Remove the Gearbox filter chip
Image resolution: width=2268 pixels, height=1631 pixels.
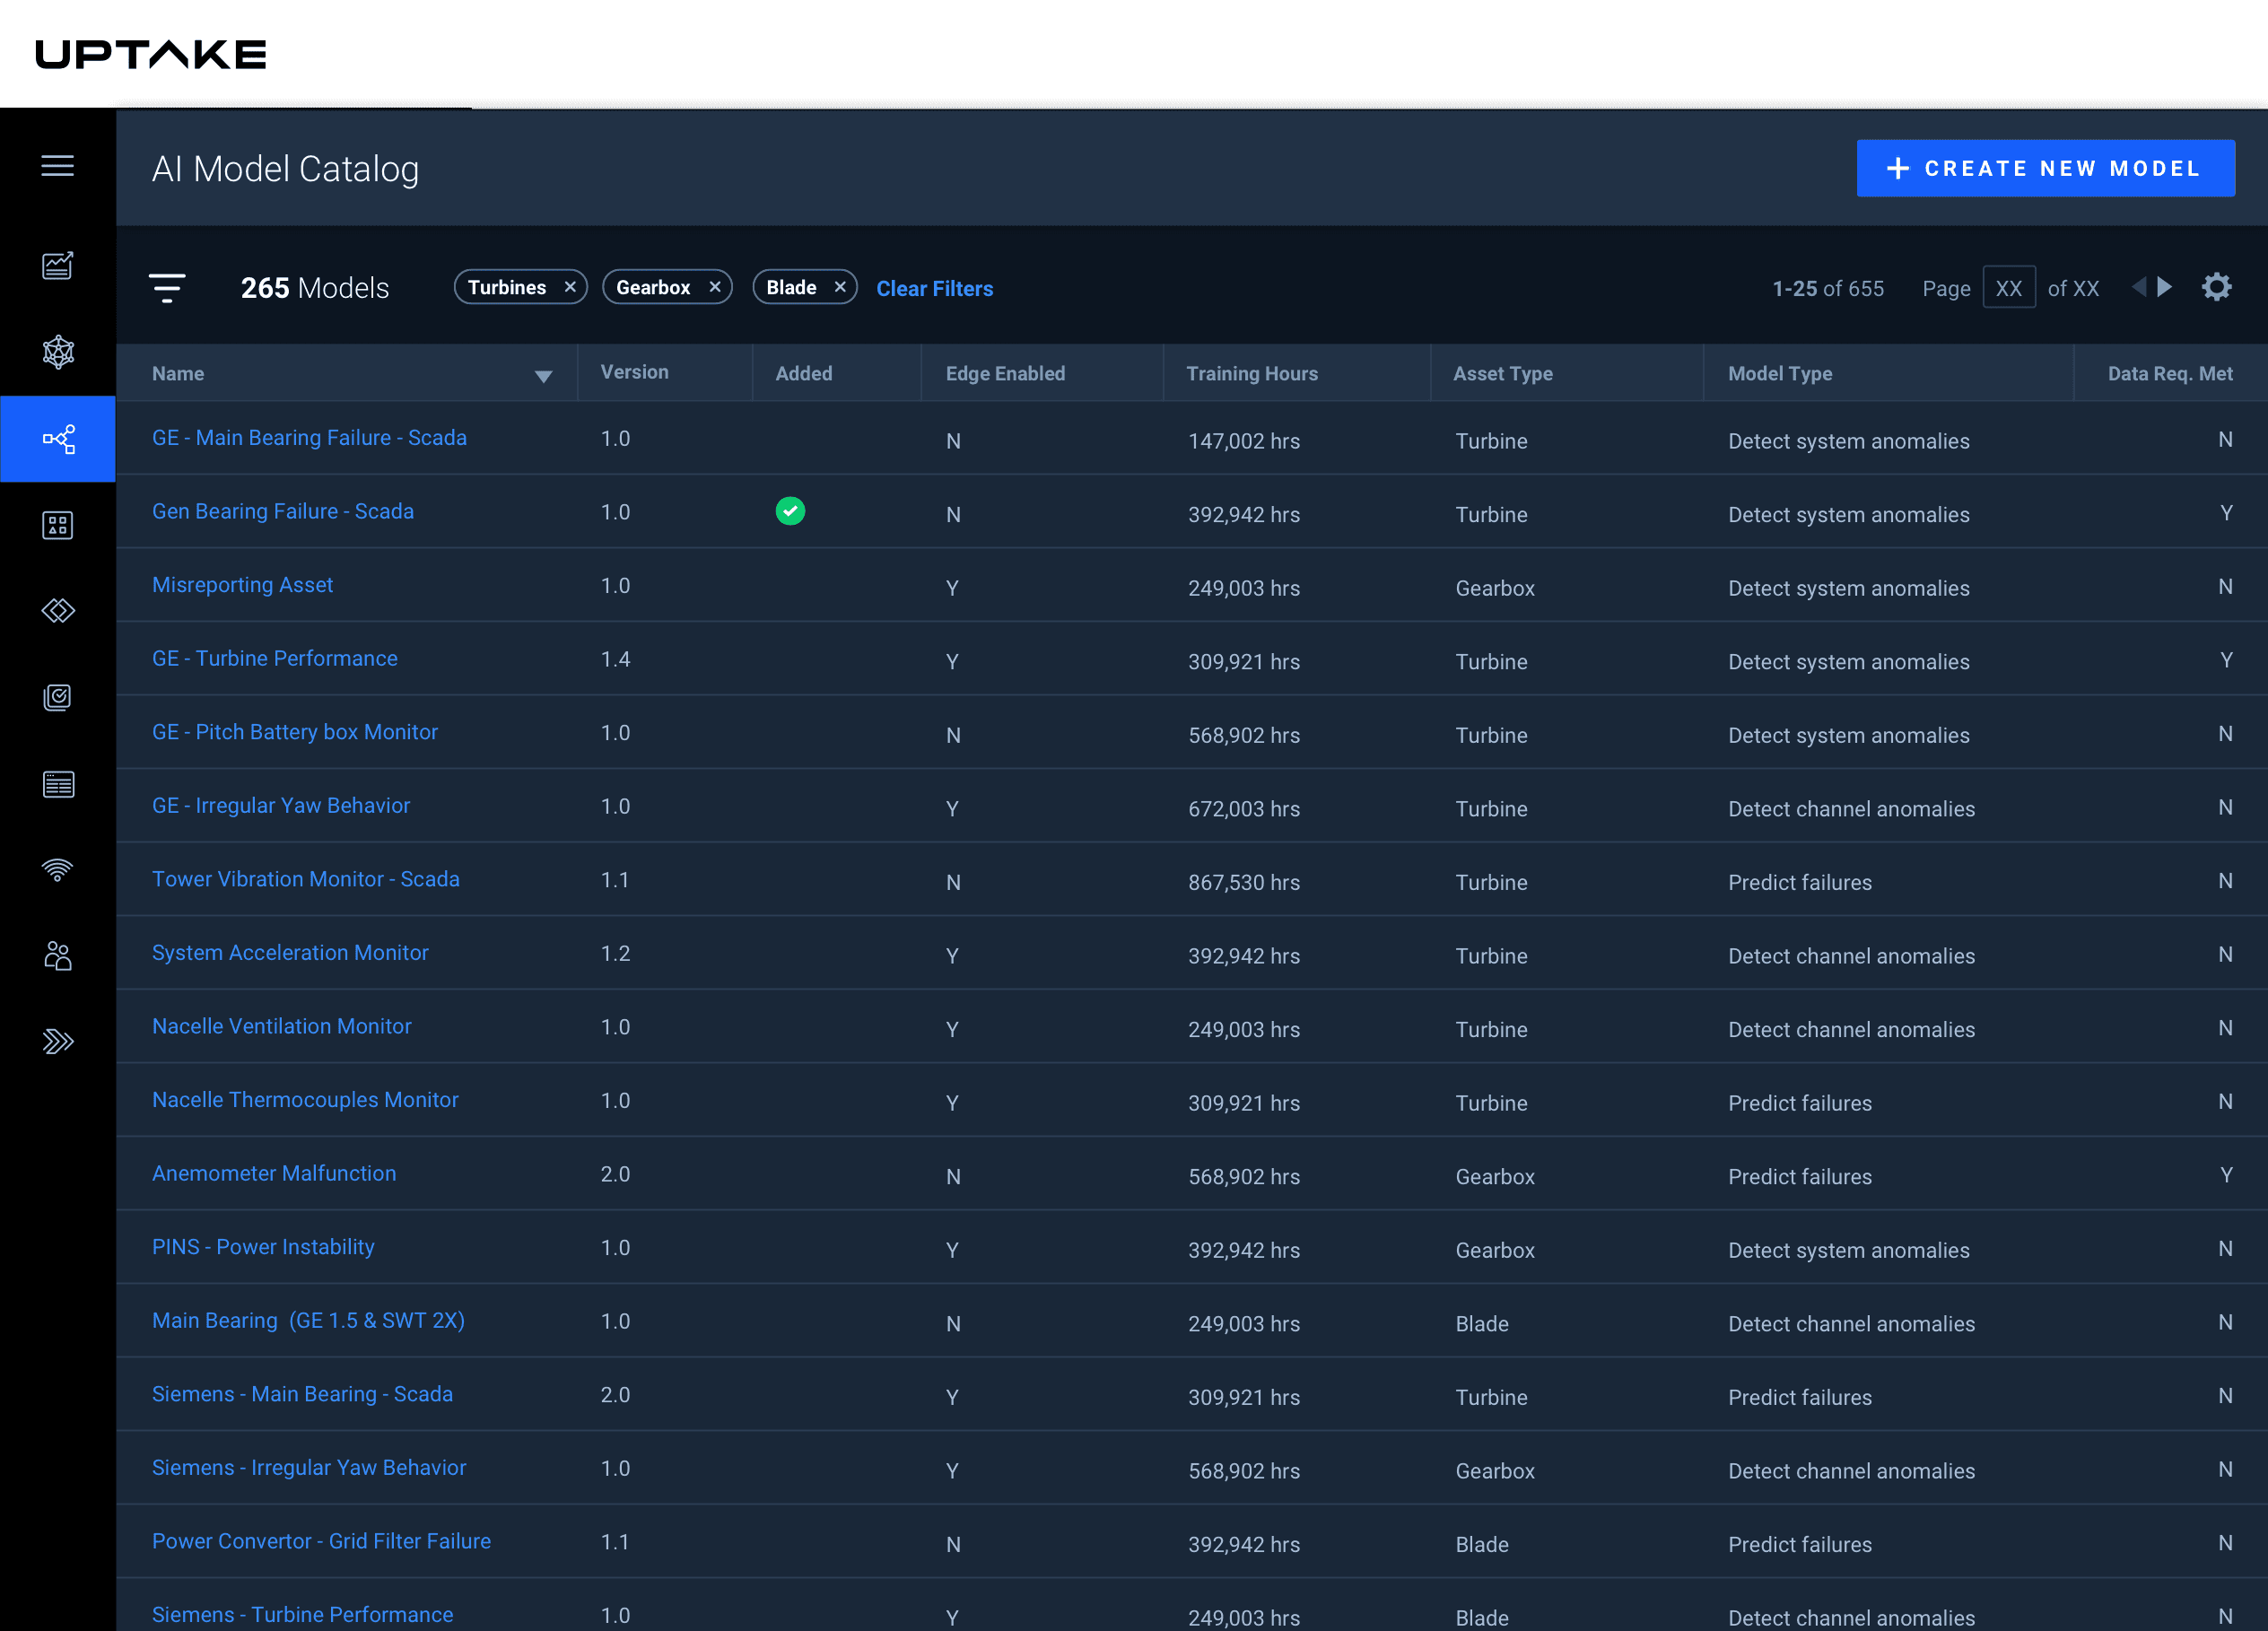(x=715, y=288)
